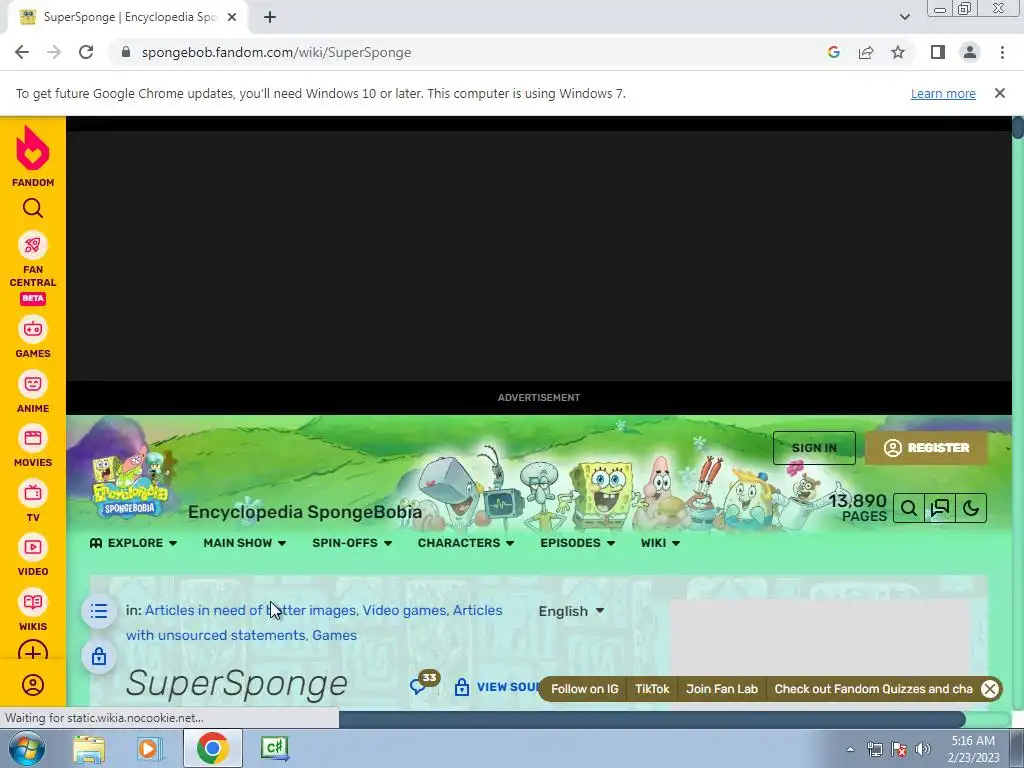The height and width of the screenshot is (768, 1024).
Task: Open Windows Explorer from taskbar
Action: tap(89, 748)
